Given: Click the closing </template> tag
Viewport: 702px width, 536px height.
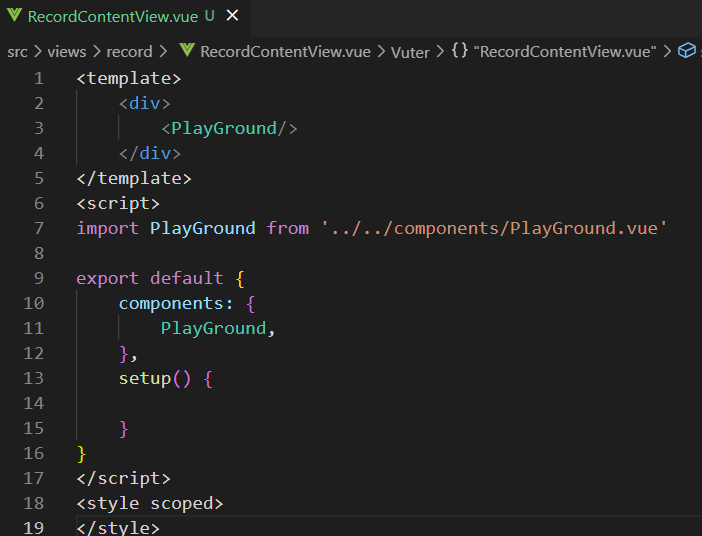Looking at the screenshot, I should [134, 179].
